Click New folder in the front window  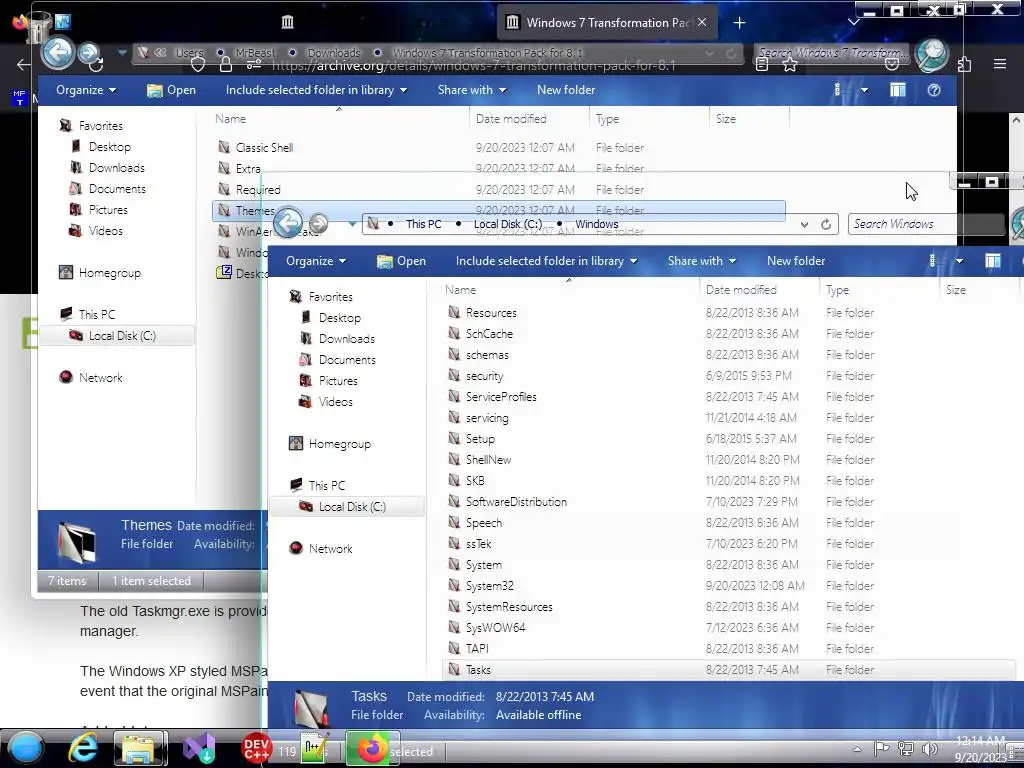point(796,261)
